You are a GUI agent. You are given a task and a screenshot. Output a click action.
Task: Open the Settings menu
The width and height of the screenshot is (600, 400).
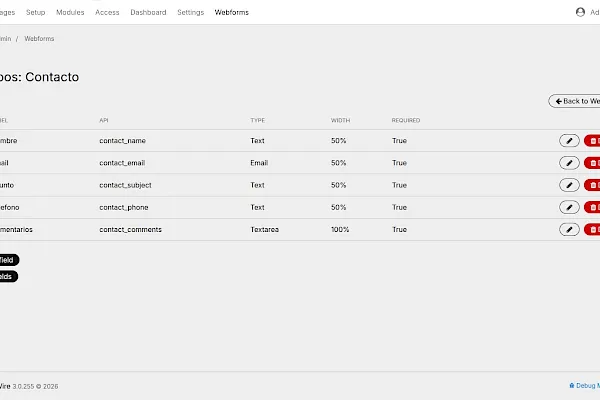191,12
